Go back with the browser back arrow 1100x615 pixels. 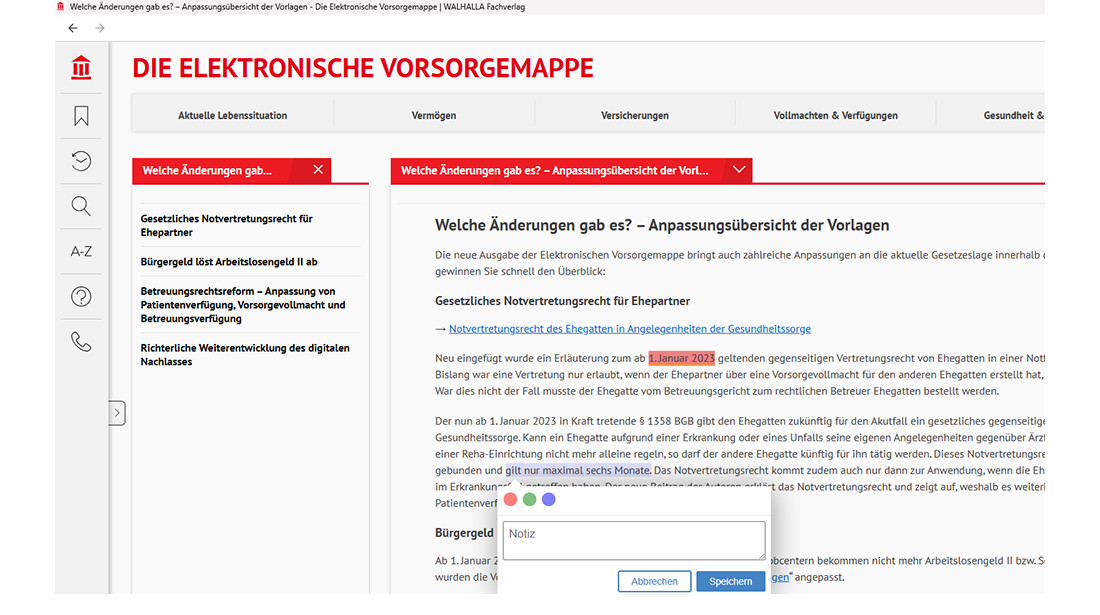tap(73, 28)
